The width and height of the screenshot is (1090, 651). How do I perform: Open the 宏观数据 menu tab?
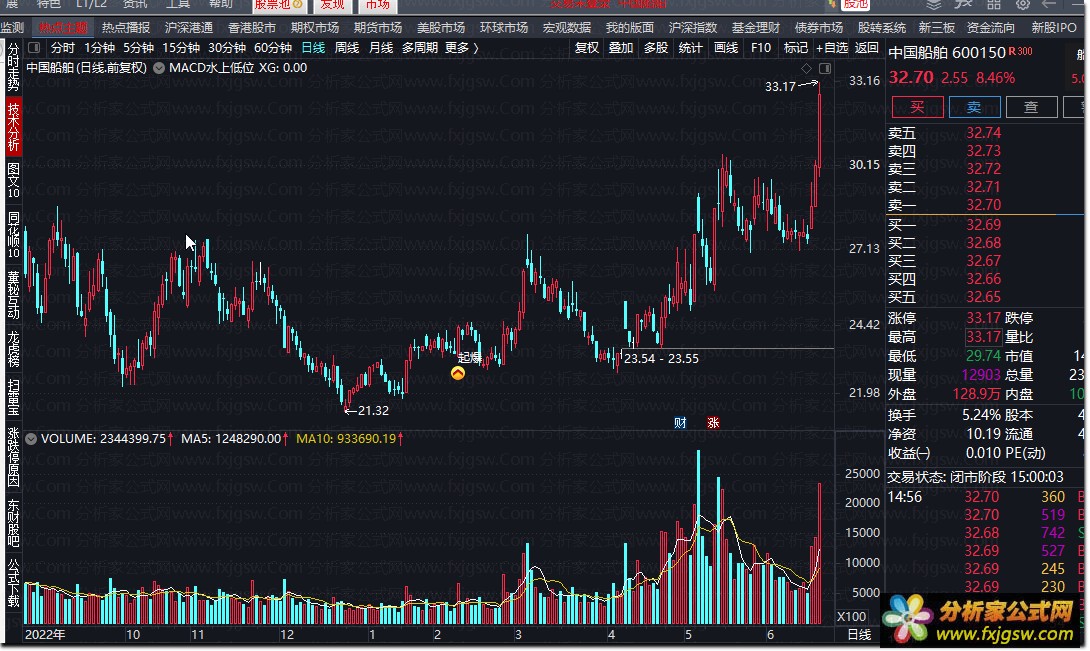click(567, 28)
